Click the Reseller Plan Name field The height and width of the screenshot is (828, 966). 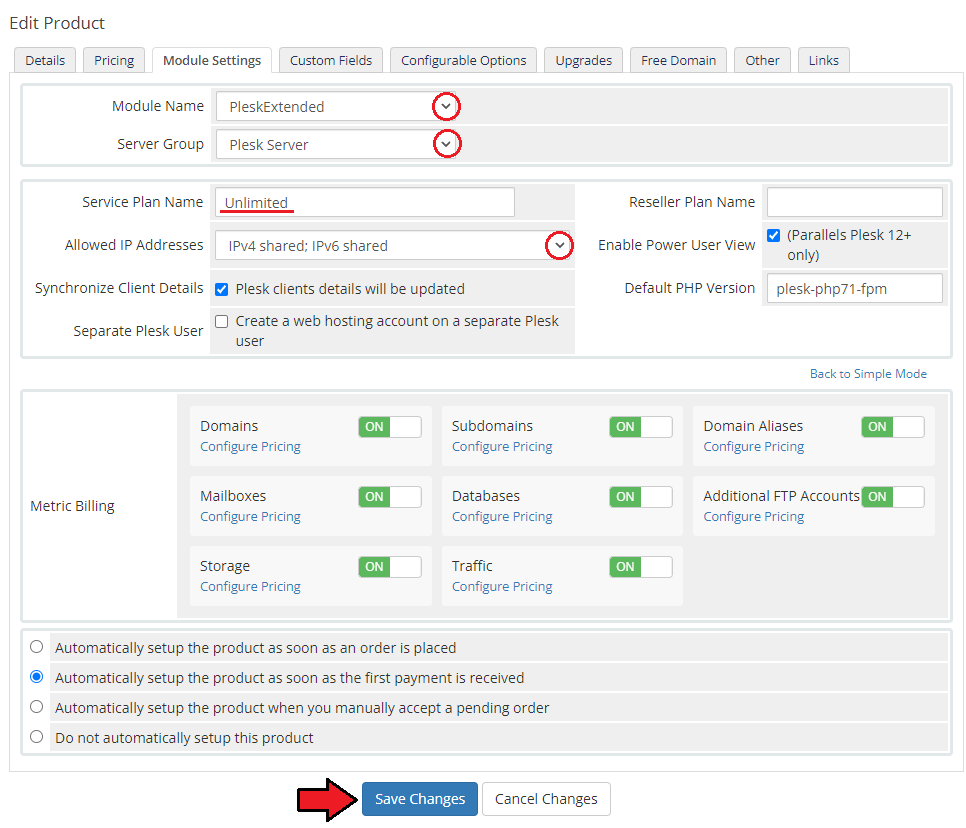(x=854, y=202)
